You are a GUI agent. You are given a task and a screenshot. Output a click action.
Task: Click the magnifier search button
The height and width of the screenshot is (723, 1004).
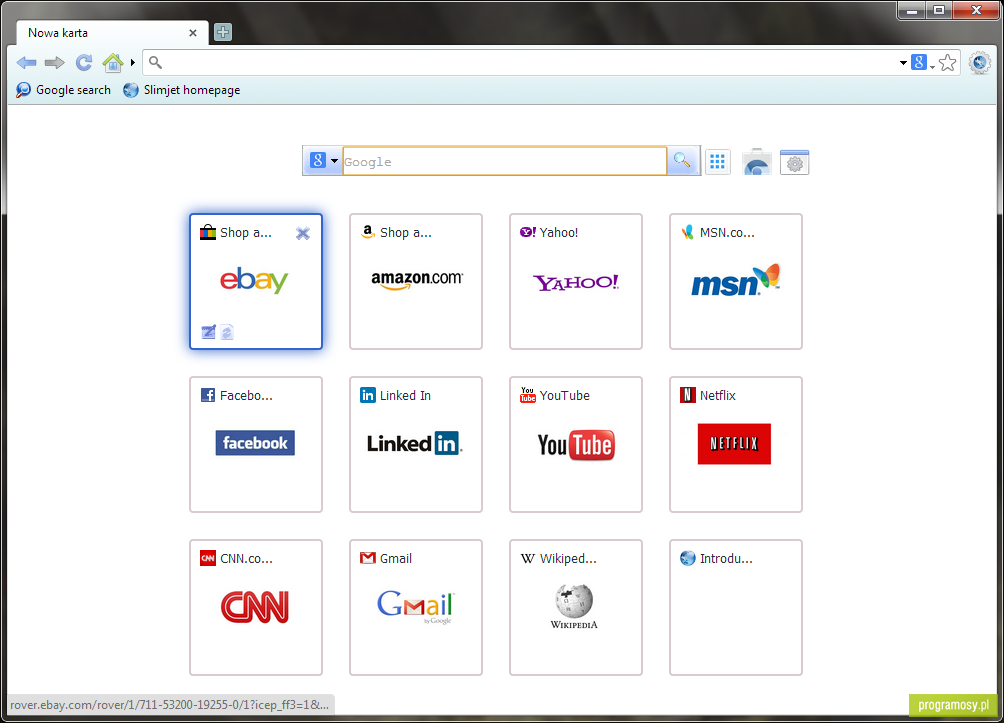coord(683,161)
